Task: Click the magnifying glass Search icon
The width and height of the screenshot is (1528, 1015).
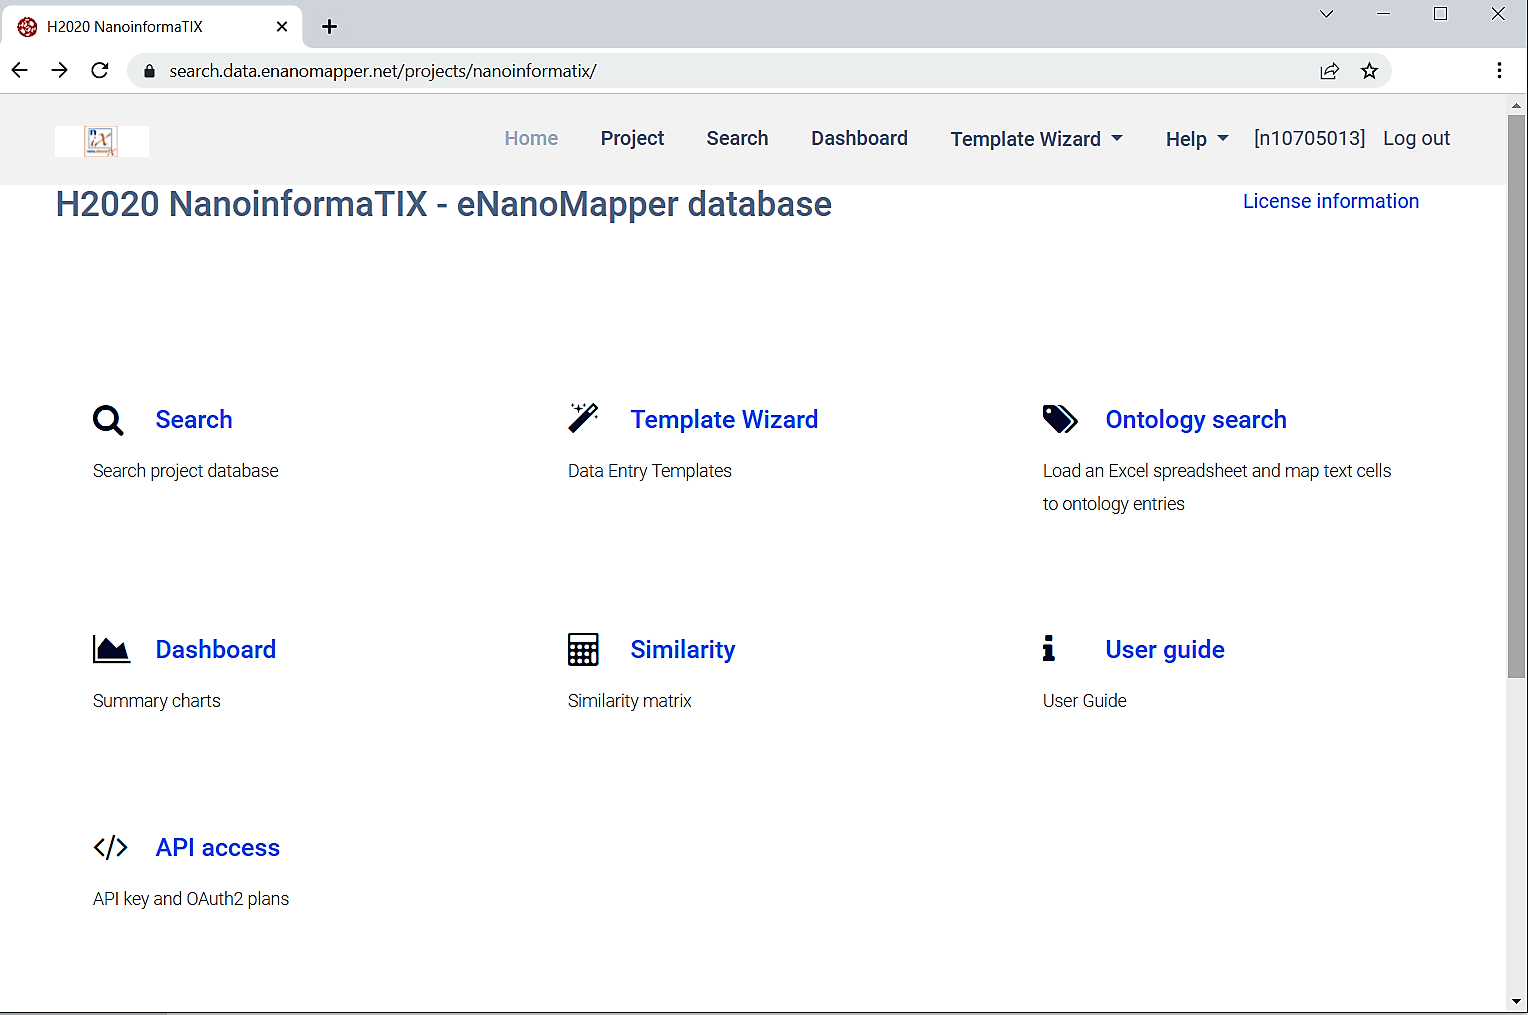Action: (x=108, y=420)
